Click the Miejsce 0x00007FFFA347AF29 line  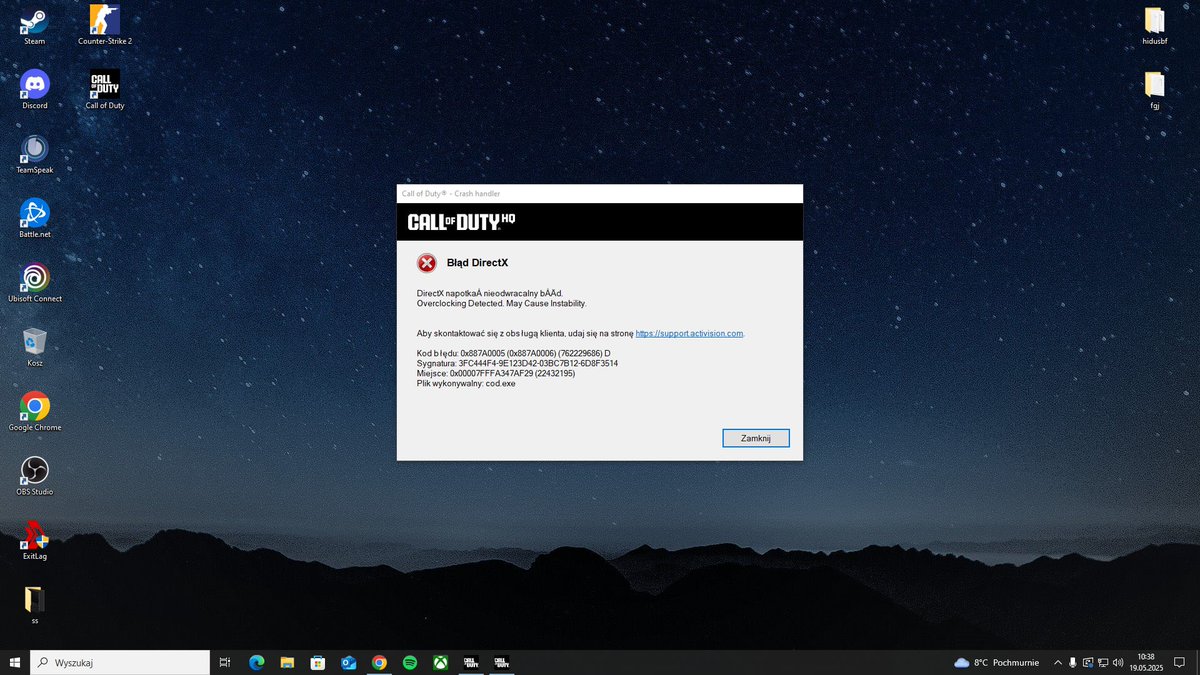coord(495,373)
